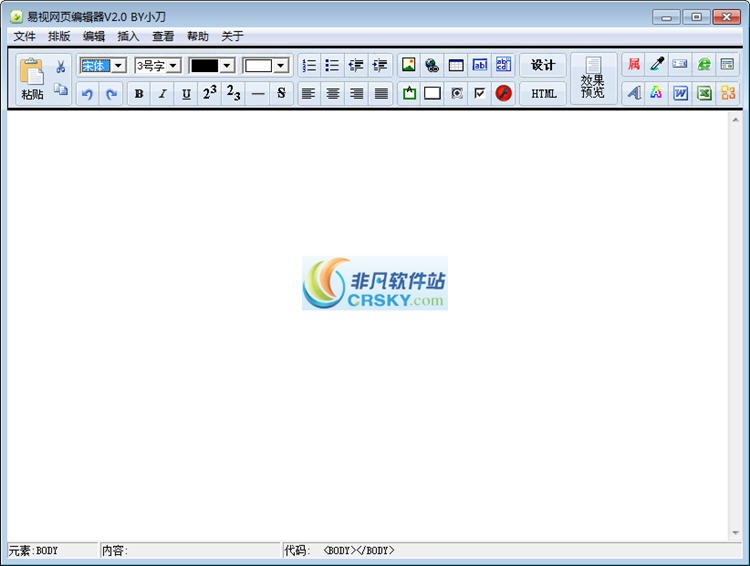Insert a single-line text box (abl)
Image resolution: width=750 pixels, height=566 pixels.
click(480, 65)
